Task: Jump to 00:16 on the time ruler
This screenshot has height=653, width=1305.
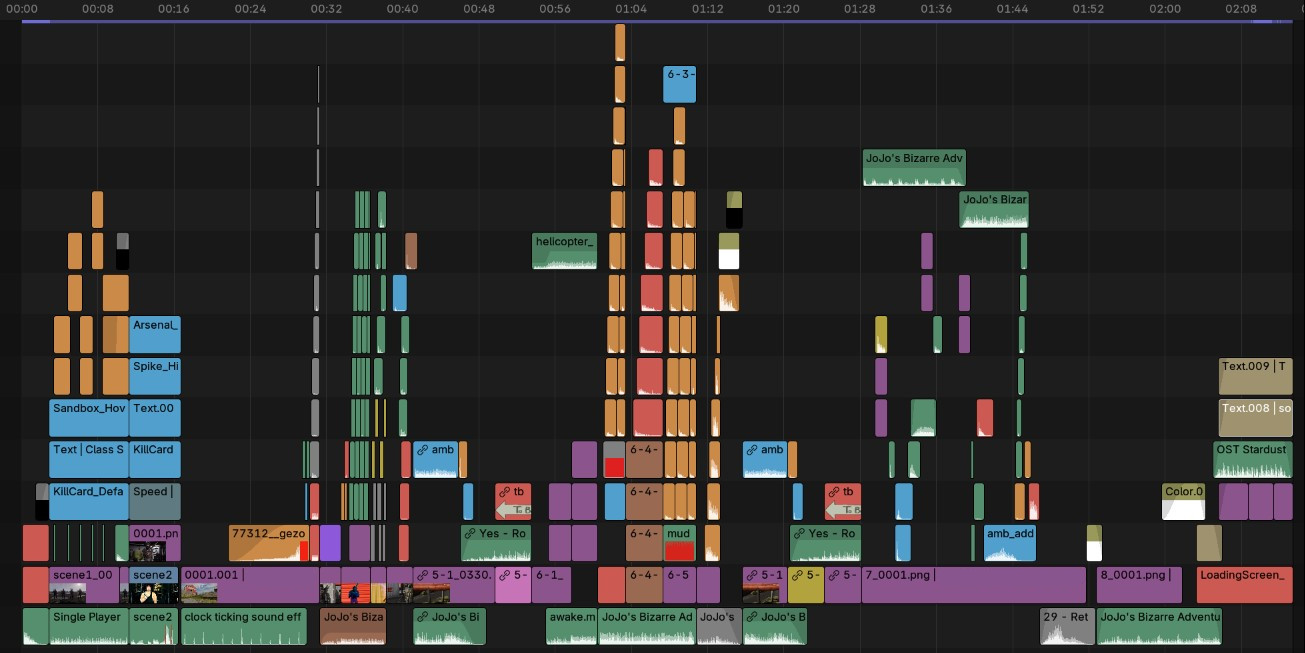Action: coord(173,9)
